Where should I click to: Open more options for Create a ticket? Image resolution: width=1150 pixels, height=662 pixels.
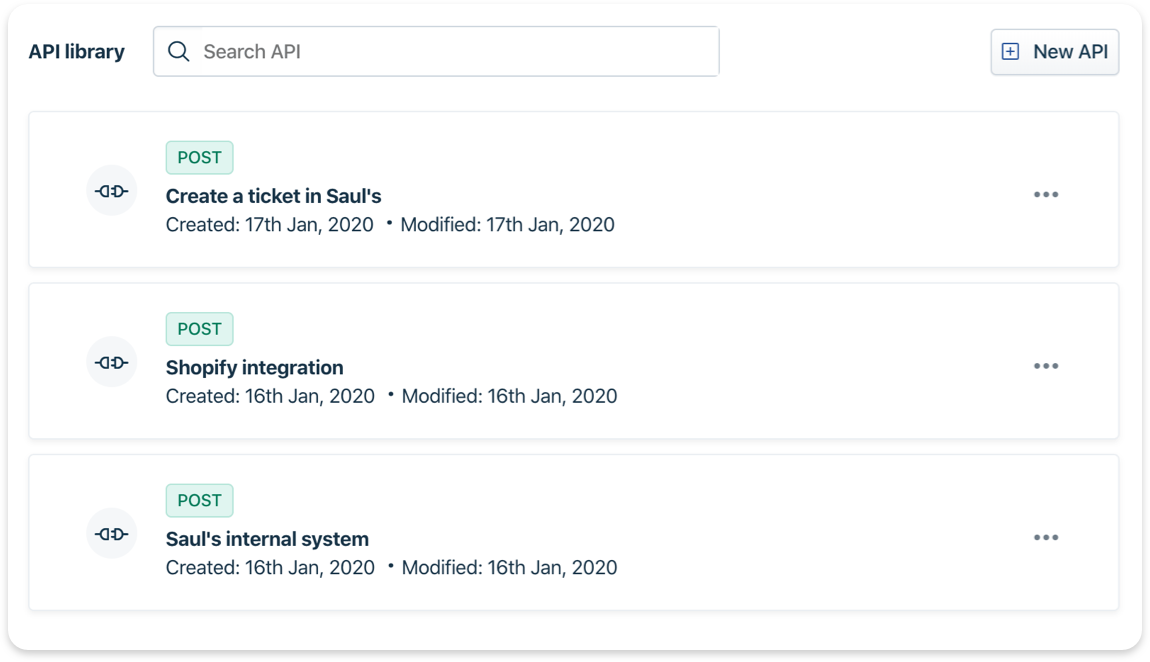[1046, 195]
